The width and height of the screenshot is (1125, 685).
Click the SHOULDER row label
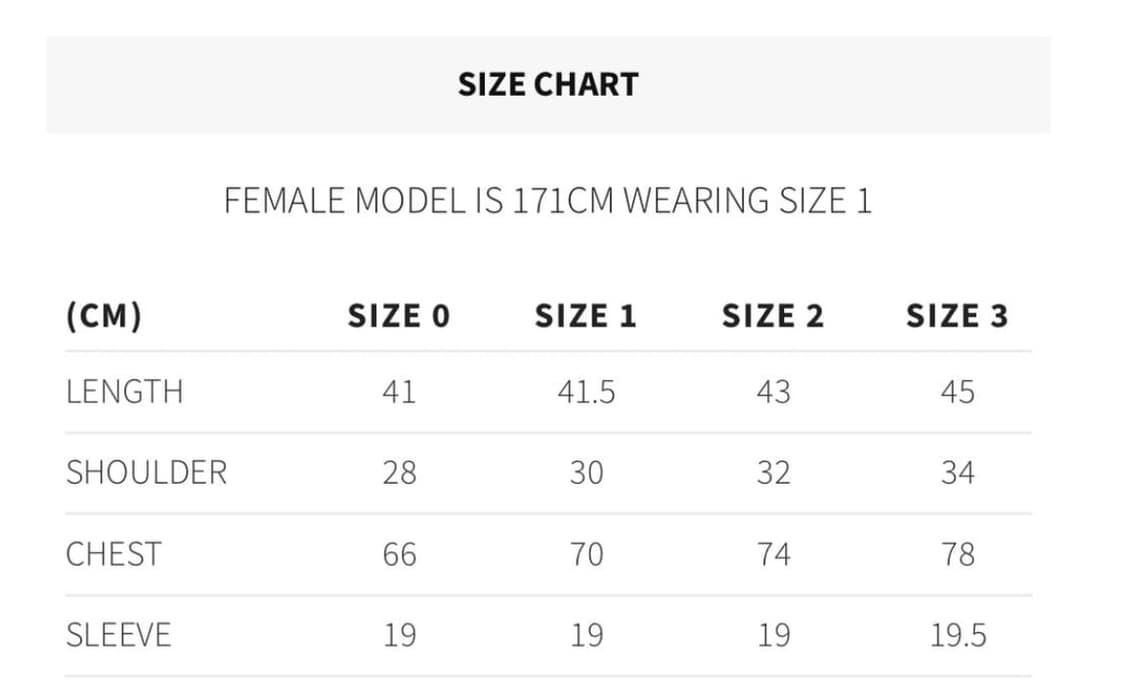pyautogui.click(x=146, y=473)
